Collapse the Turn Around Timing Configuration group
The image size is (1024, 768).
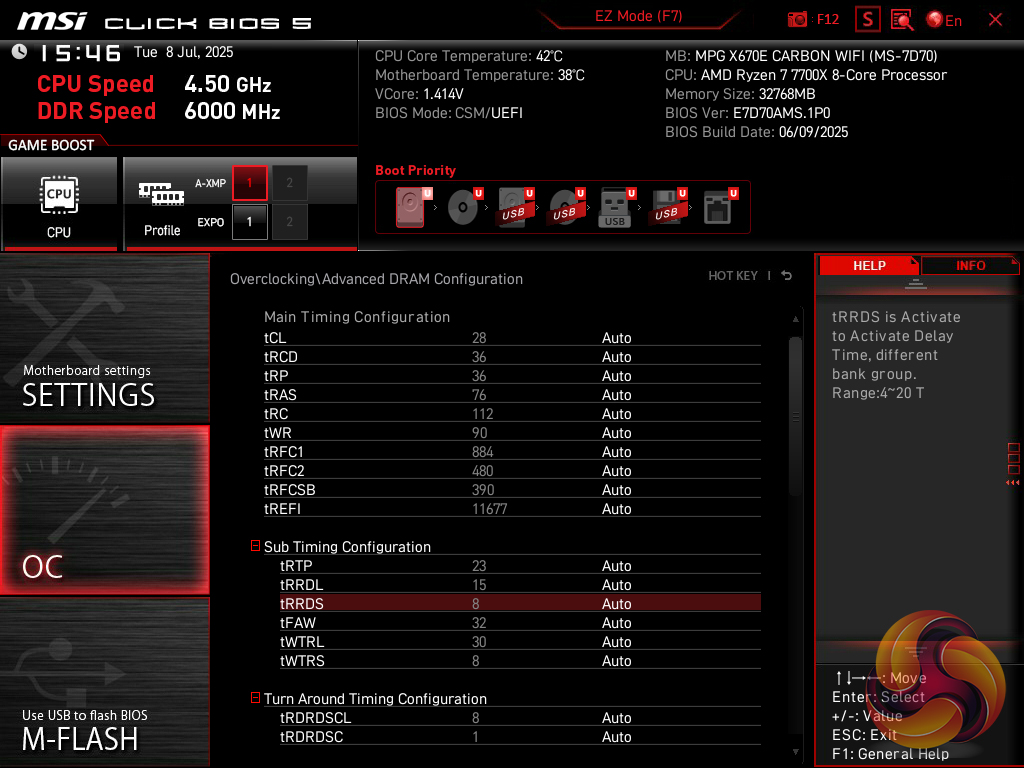(255, 698)
